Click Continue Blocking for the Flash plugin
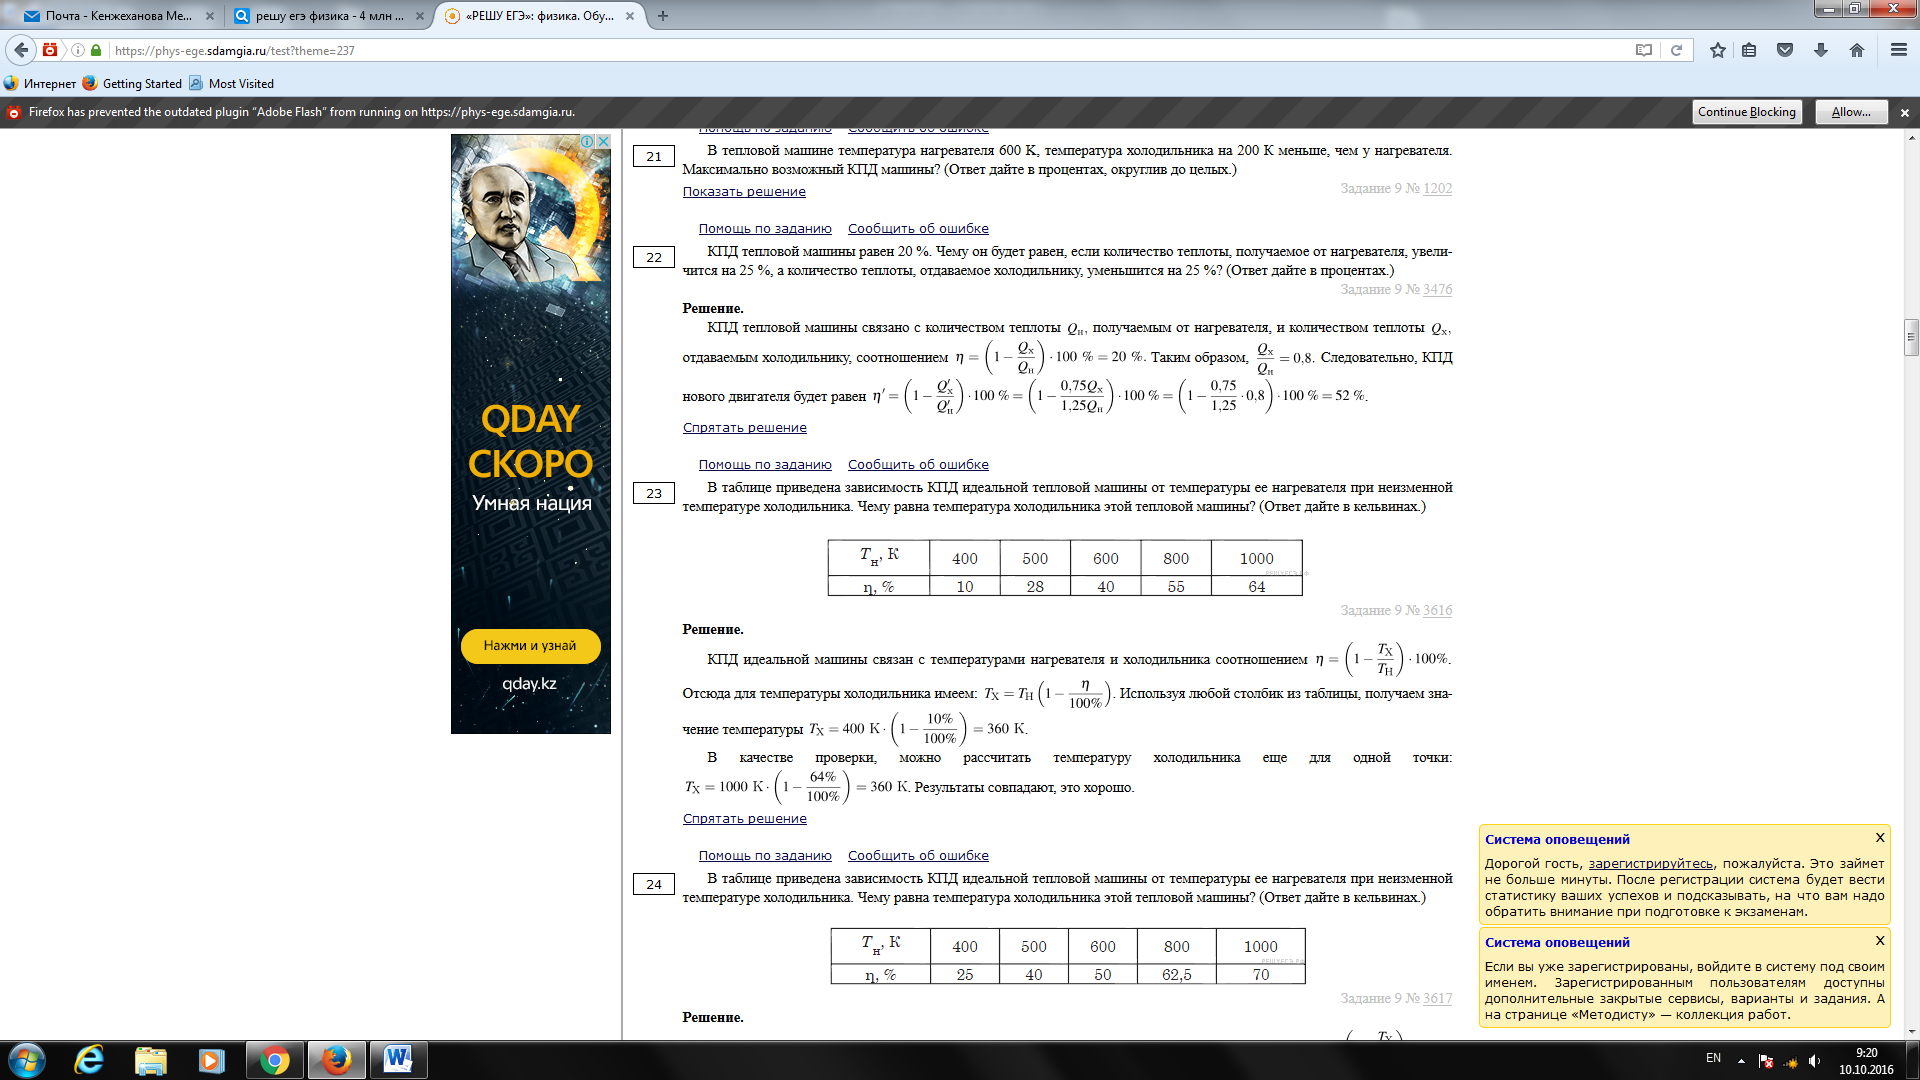This screenshot has width=1920, height=1080. click(x=1746, y=112)
